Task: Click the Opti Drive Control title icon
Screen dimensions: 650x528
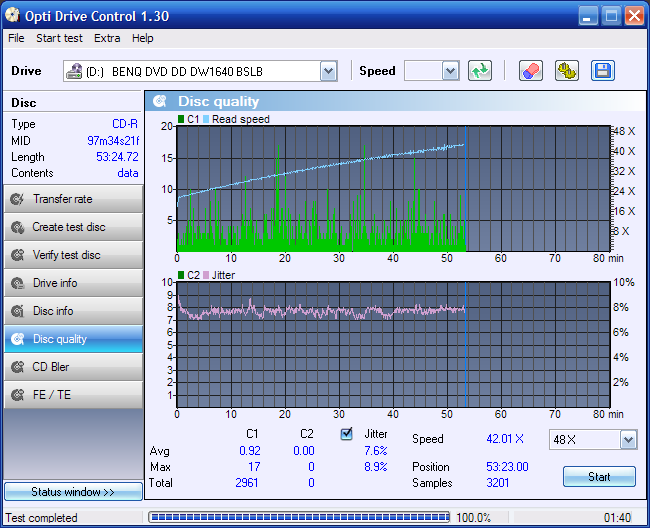Action: click(12, 16)
